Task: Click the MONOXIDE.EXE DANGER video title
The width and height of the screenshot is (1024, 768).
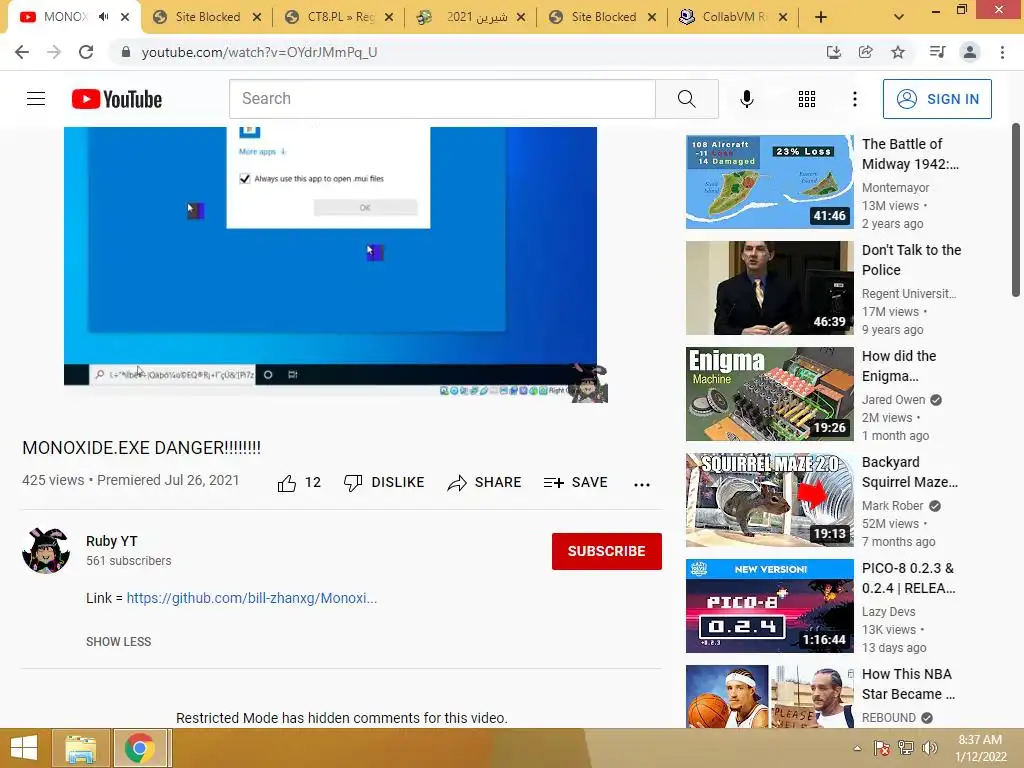Action: click(142, 448)
